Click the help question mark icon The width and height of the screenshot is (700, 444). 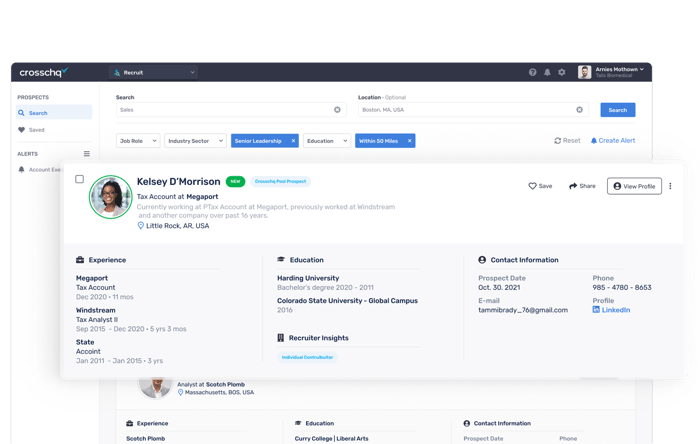click(x=532, y=72)
